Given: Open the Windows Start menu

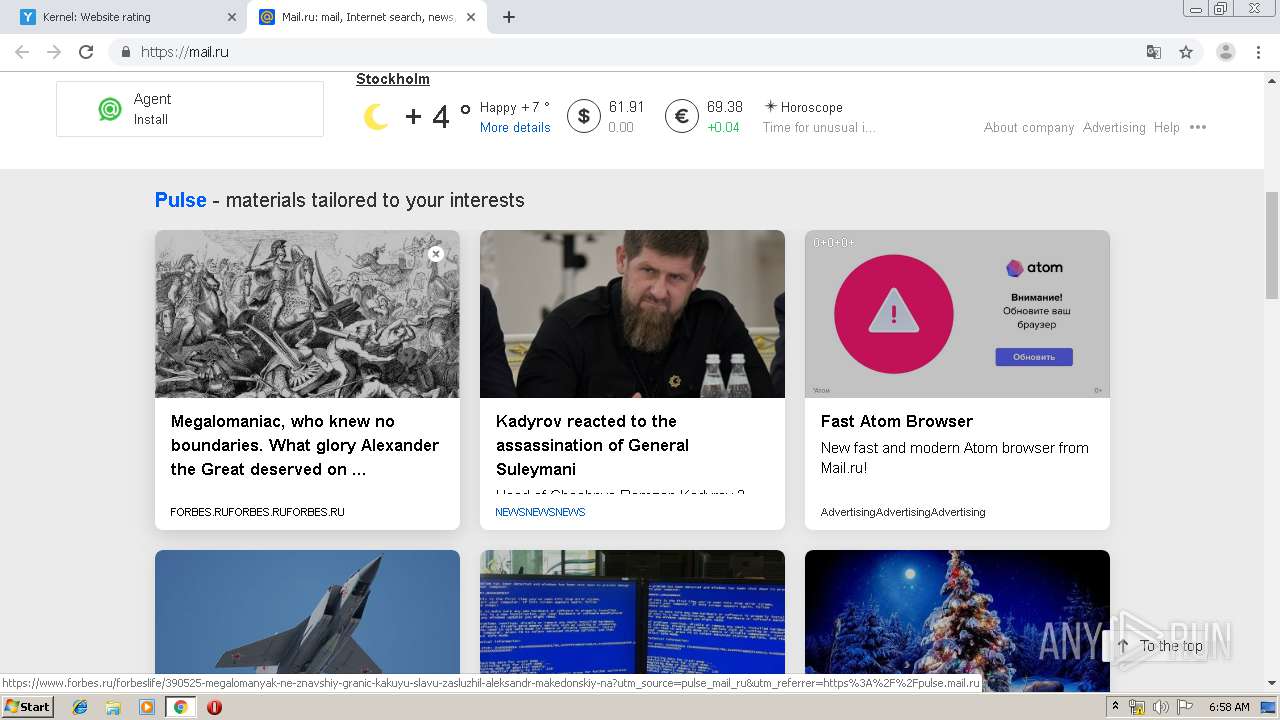Looking at the screenshot, I should (x=27, y=707).
